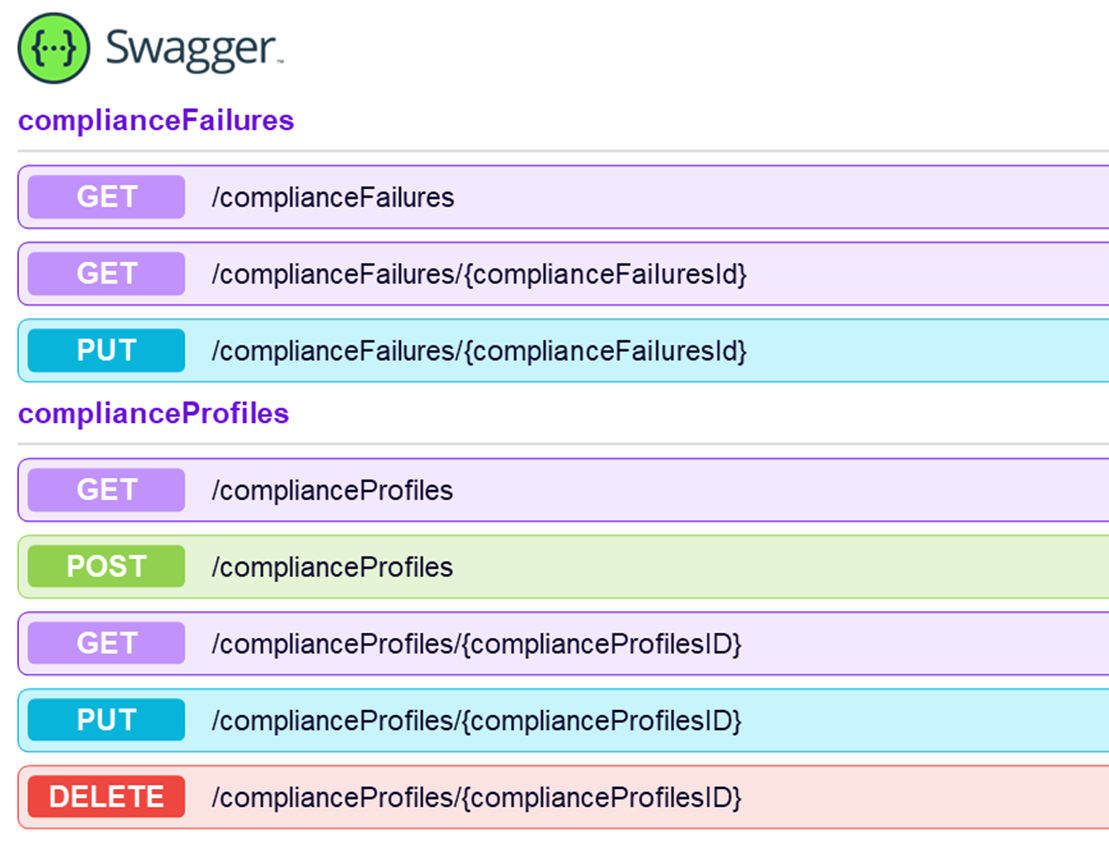Click the POST badge on /complianceProfiles

click(104, 566)
